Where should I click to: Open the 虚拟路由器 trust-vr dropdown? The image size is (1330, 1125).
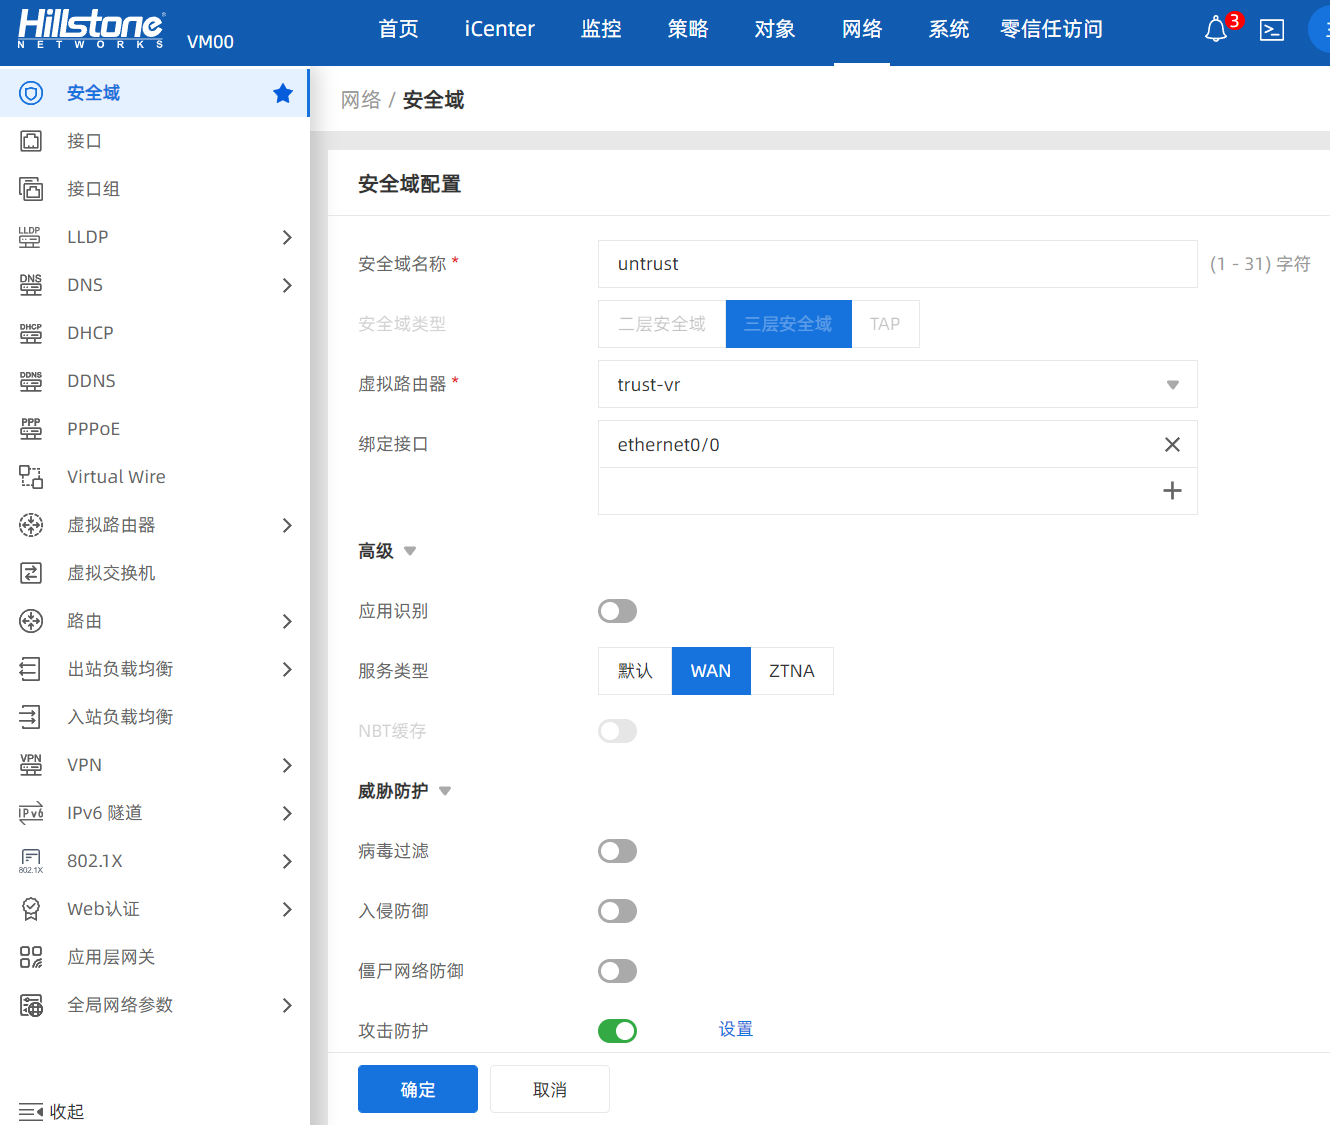coord(897,384)
